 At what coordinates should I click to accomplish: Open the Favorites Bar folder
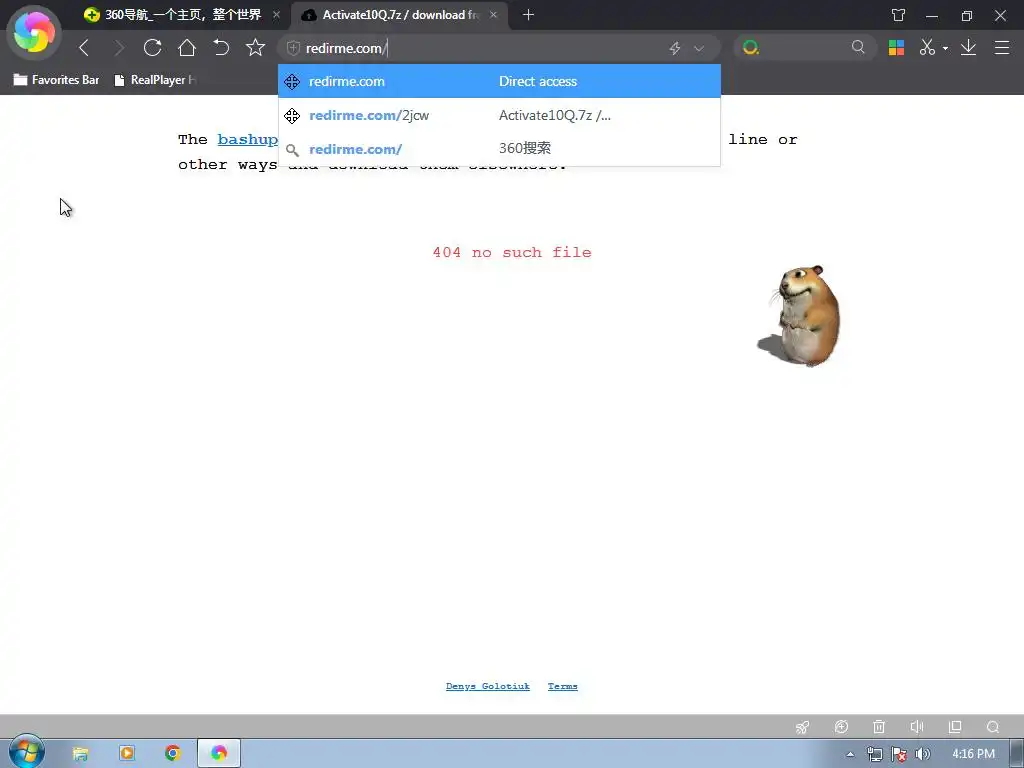(56, 80)
